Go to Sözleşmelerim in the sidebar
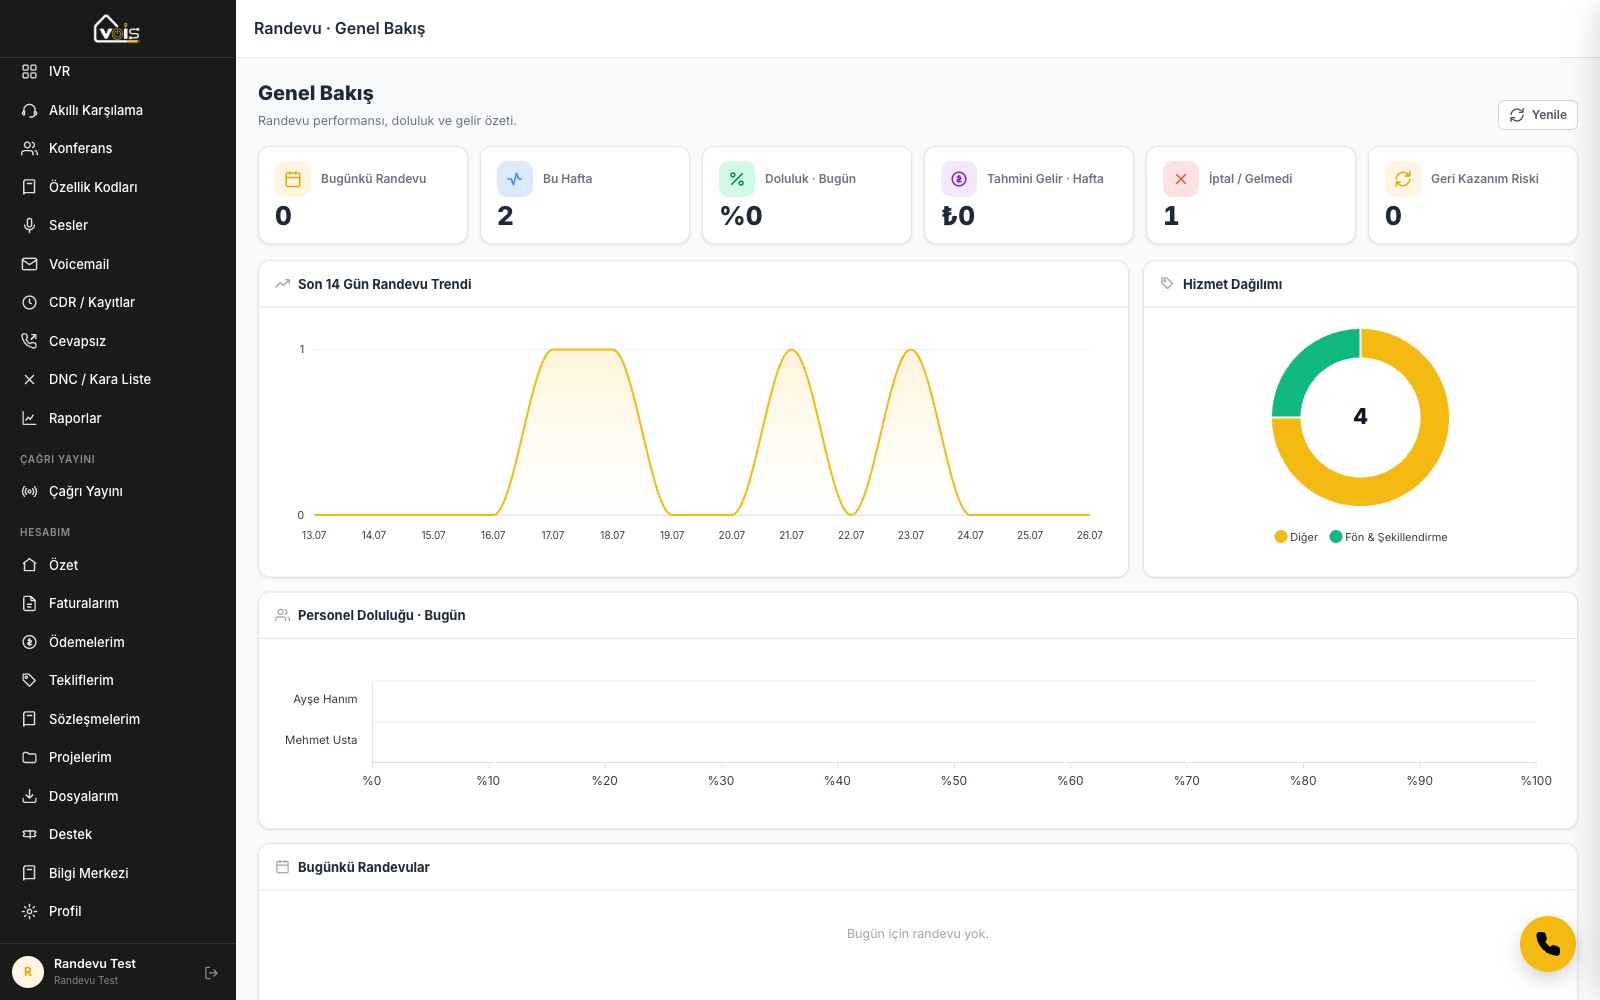The width and height of the screenshot is (1600, 1000). (118, 719)
